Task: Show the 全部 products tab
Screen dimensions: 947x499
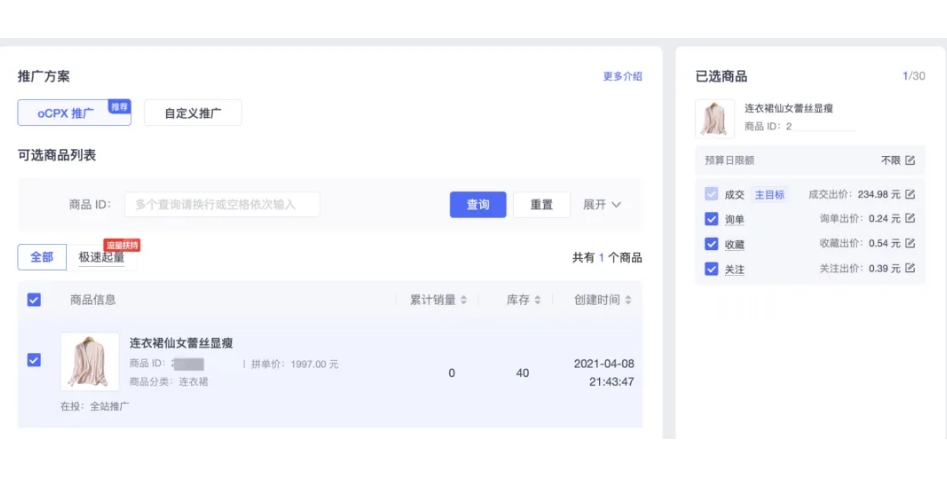Action: [x=42, y=257]
